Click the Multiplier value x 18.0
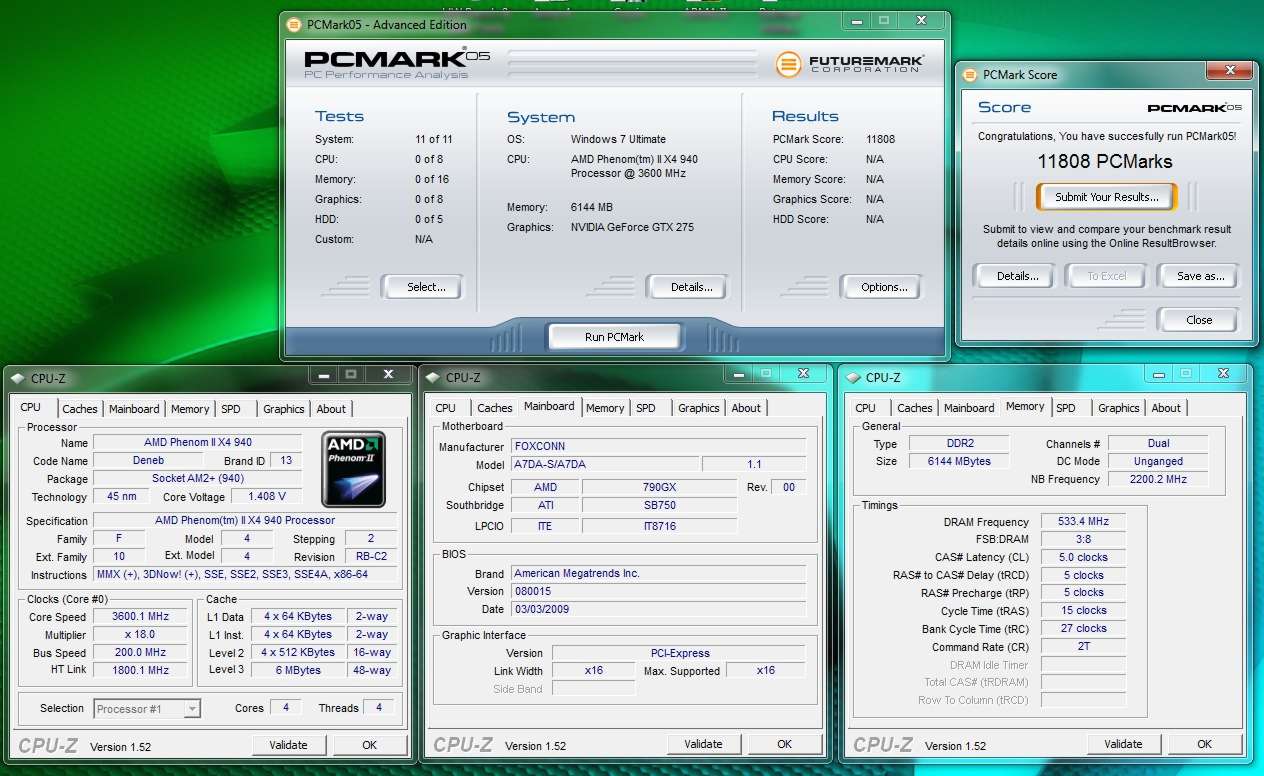 point(141,635)
